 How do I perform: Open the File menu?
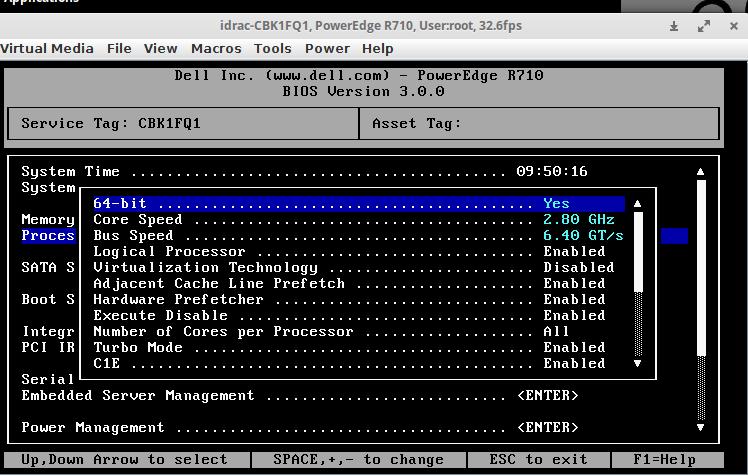(119, 48)
